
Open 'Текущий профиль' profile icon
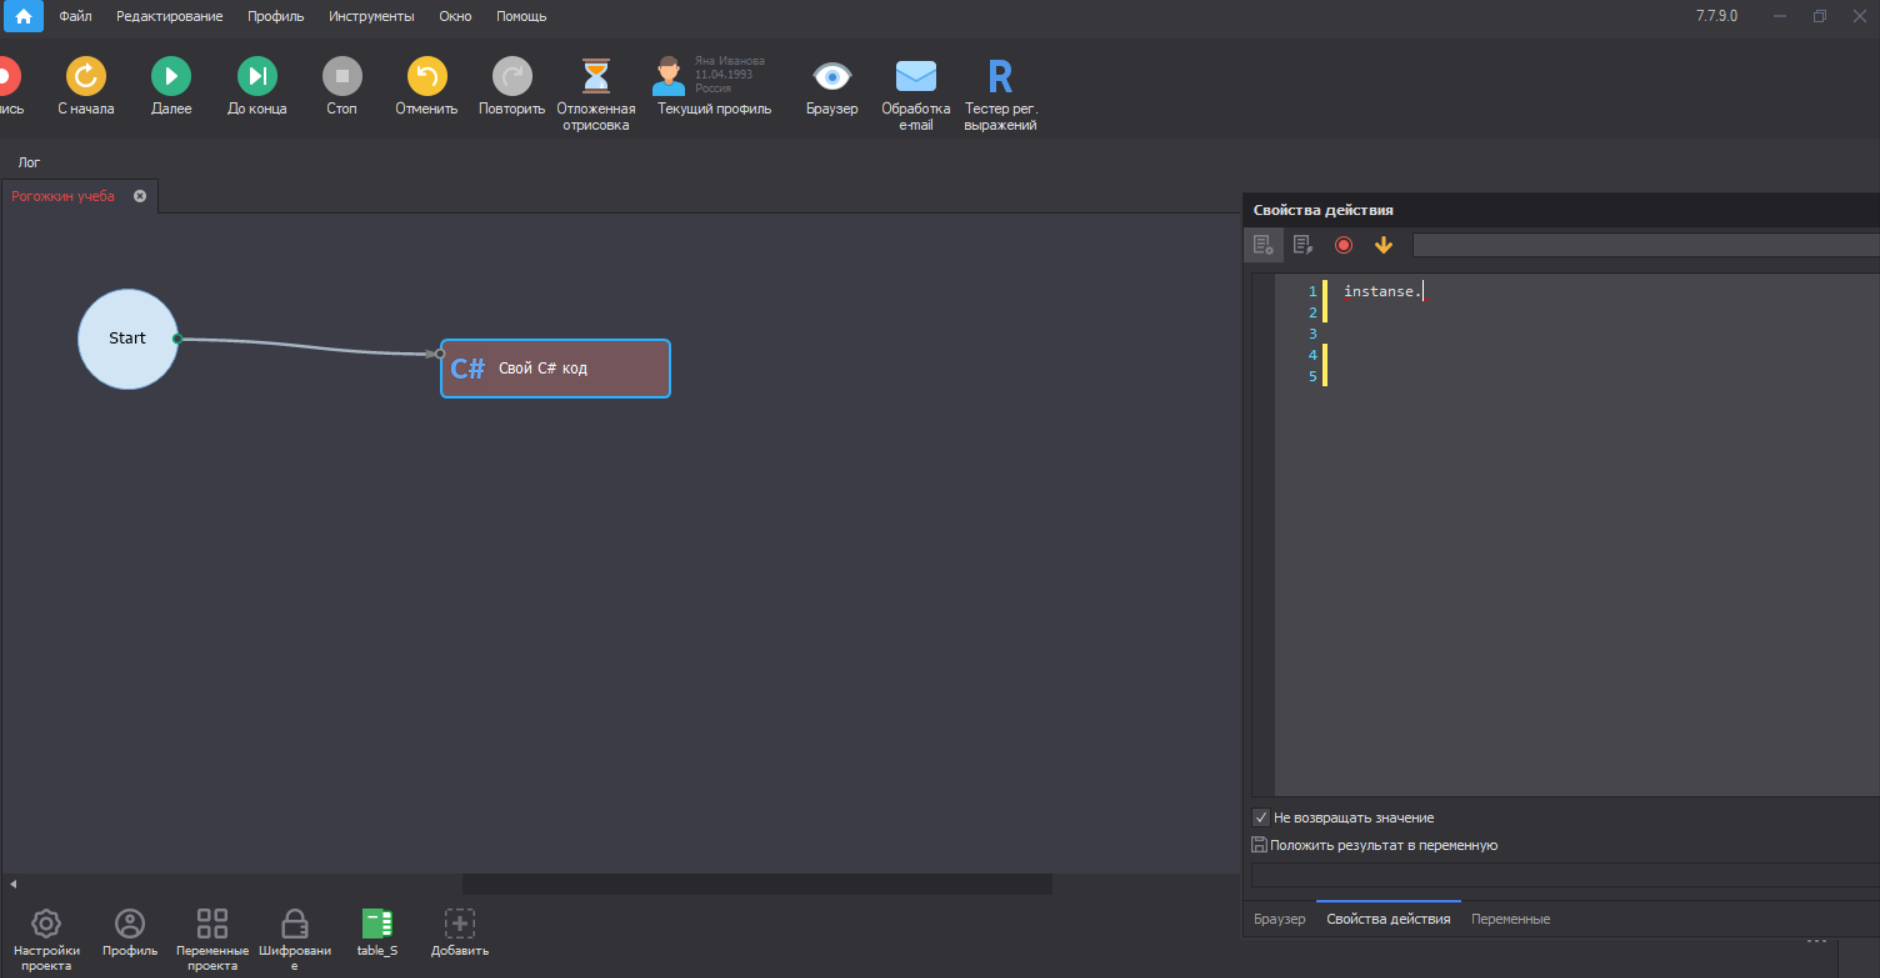[669, 77]
